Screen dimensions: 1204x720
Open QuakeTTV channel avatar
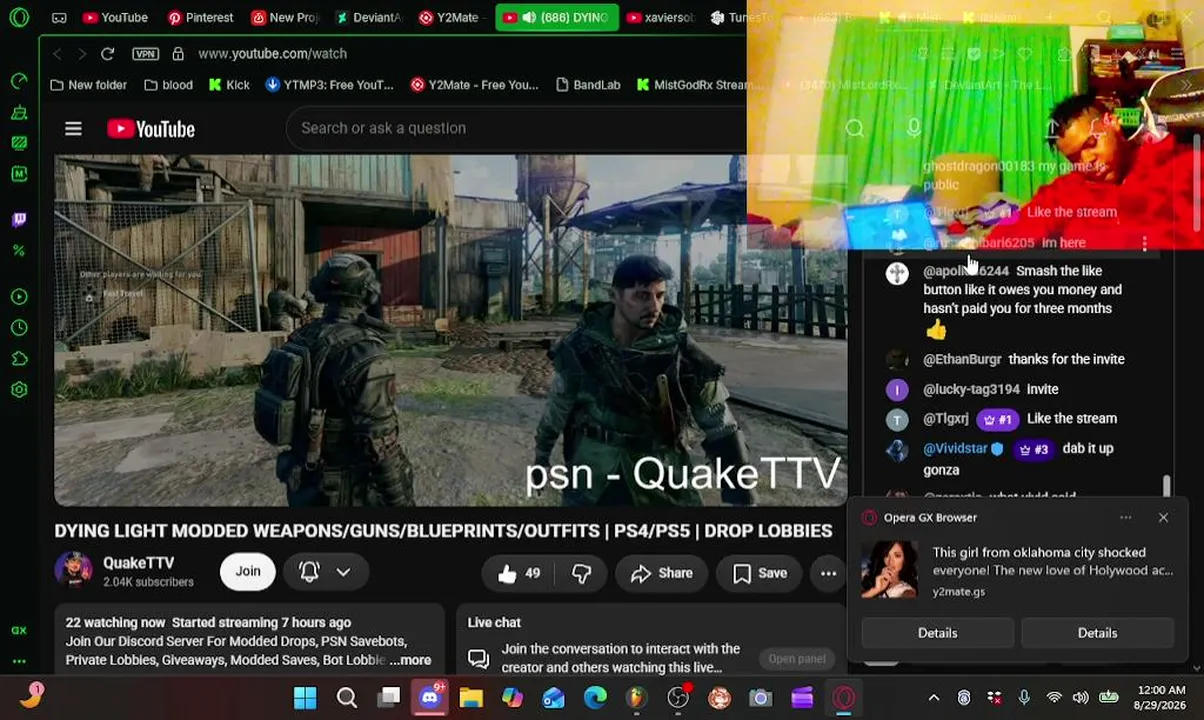73,571
